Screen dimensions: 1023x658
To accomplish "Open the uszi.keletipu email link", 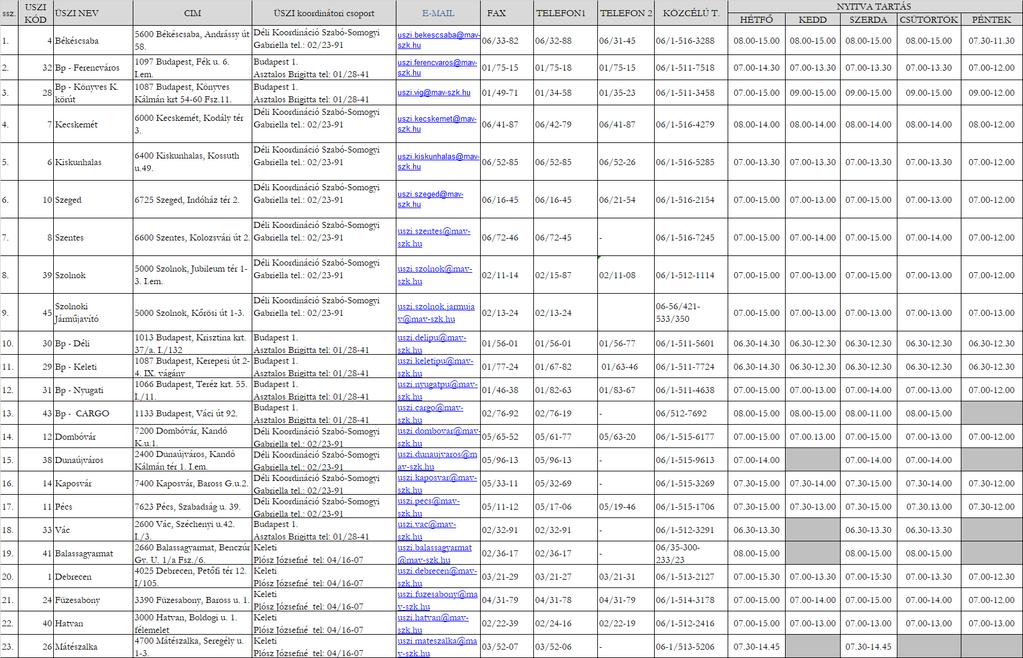I will tap(435, 366).
